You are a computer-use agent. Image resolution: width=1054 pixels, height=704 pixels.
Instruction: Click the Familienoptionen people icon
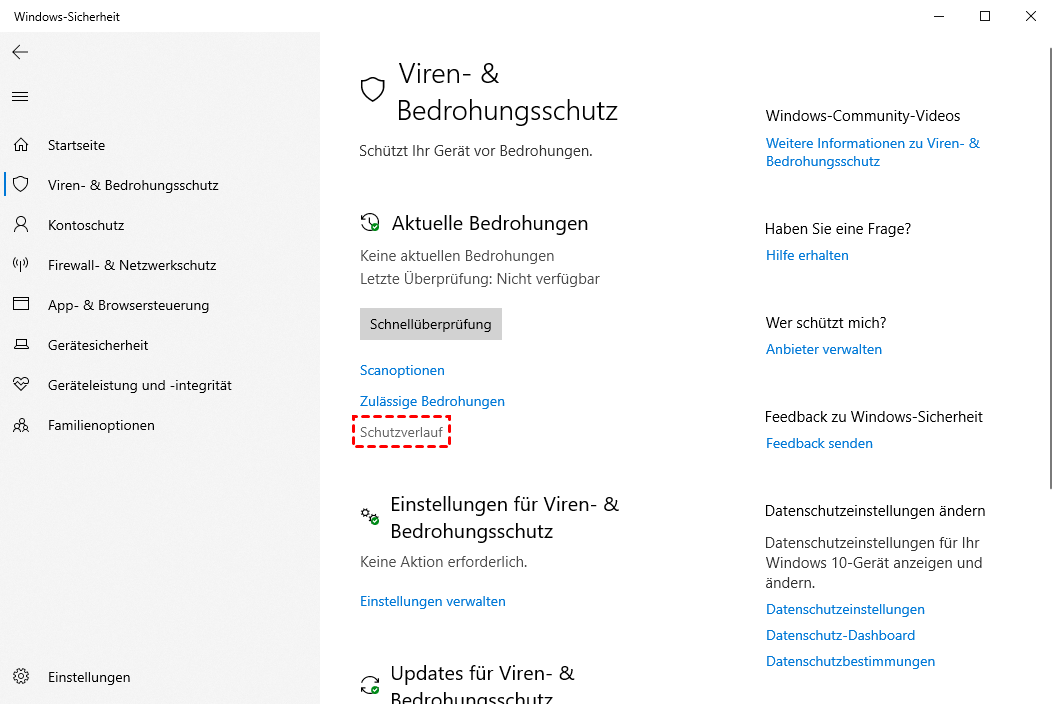21,425
